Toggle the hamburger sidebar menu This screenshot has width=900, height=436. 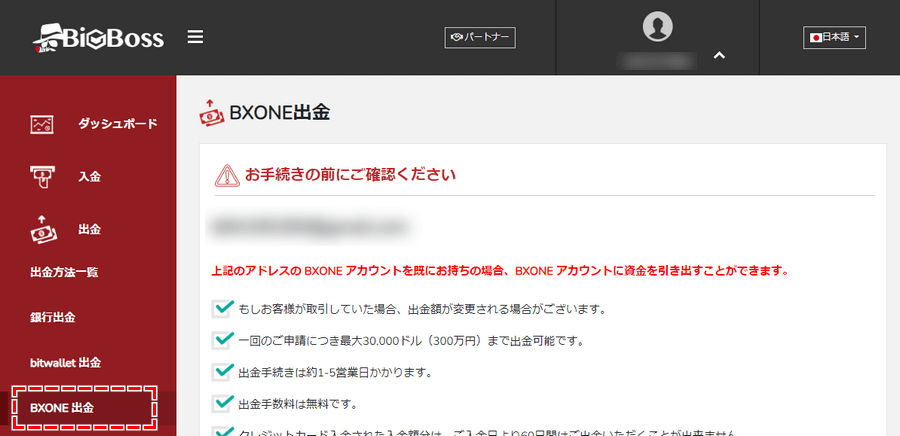(195, 38)
